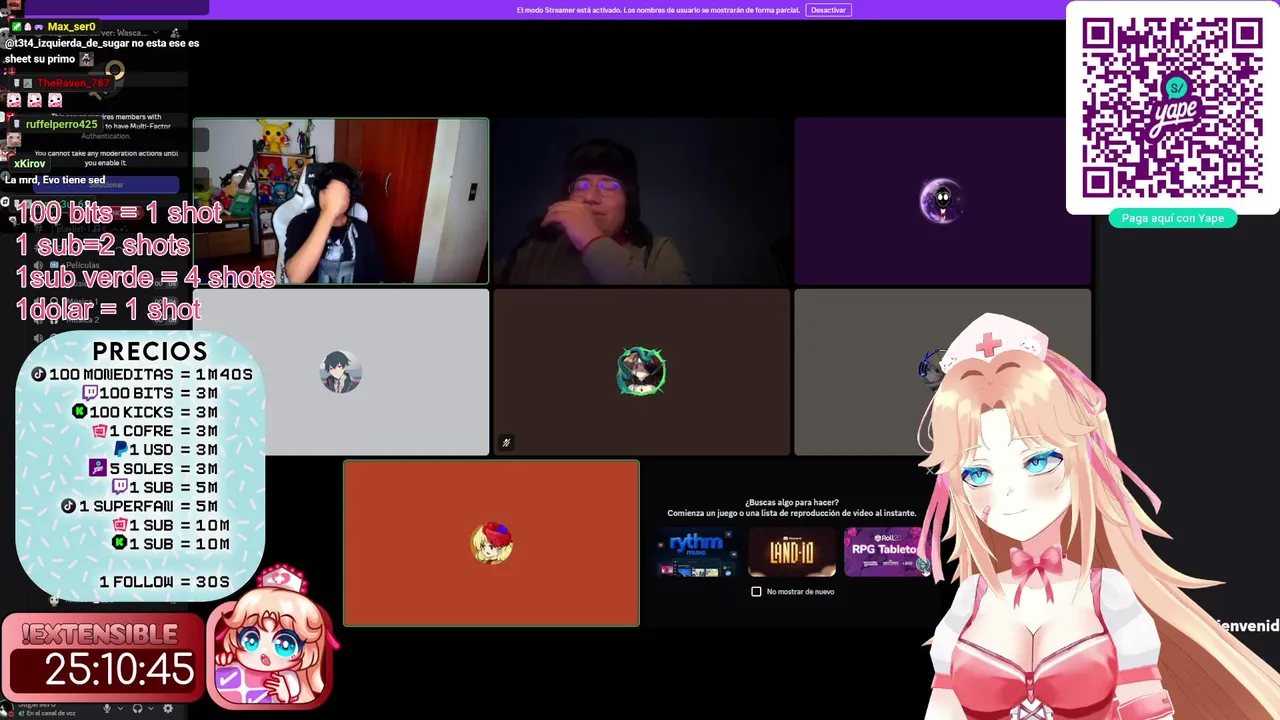Viewport: 1280px width, 720px height.
Task: Click the '100 bits = 1 shot' text
Action: click(x=119, y=213)
